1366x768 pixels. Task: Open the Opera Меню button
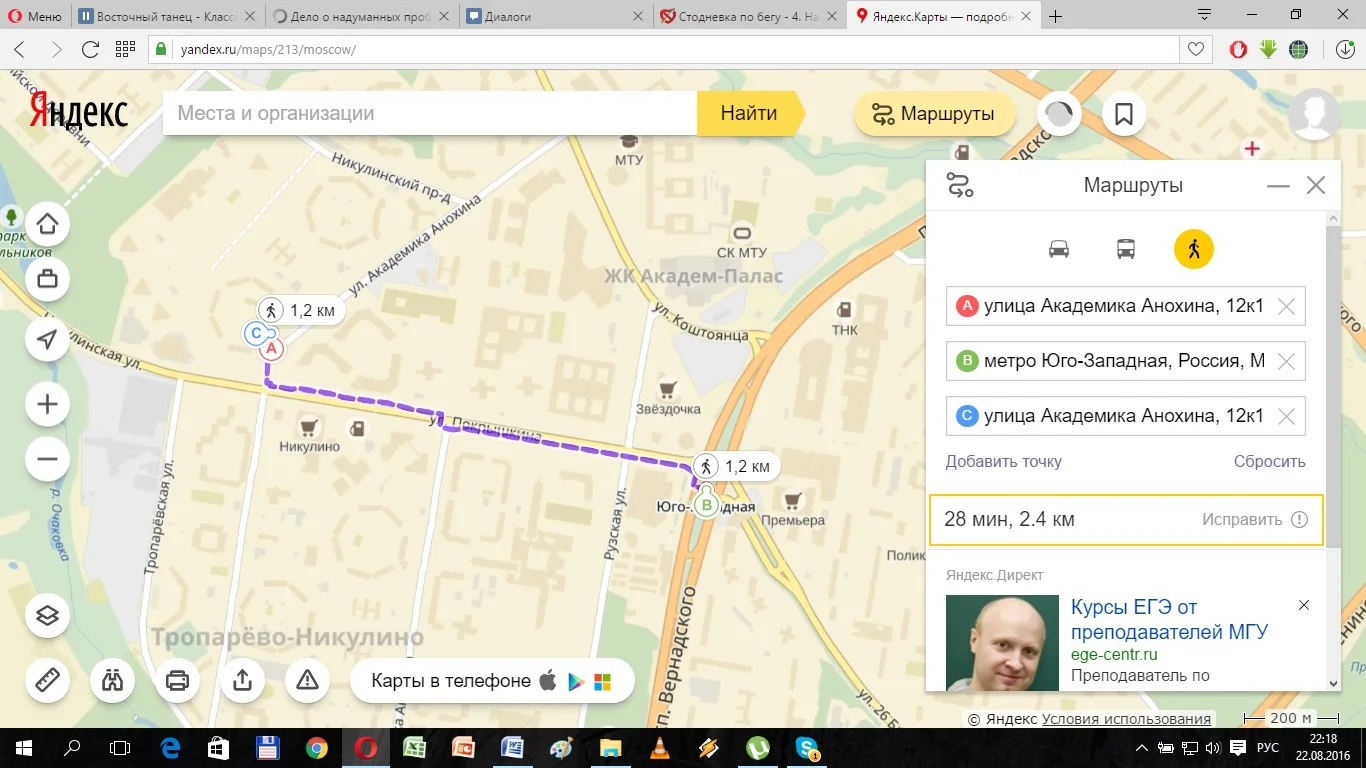[x=35, y=16]
